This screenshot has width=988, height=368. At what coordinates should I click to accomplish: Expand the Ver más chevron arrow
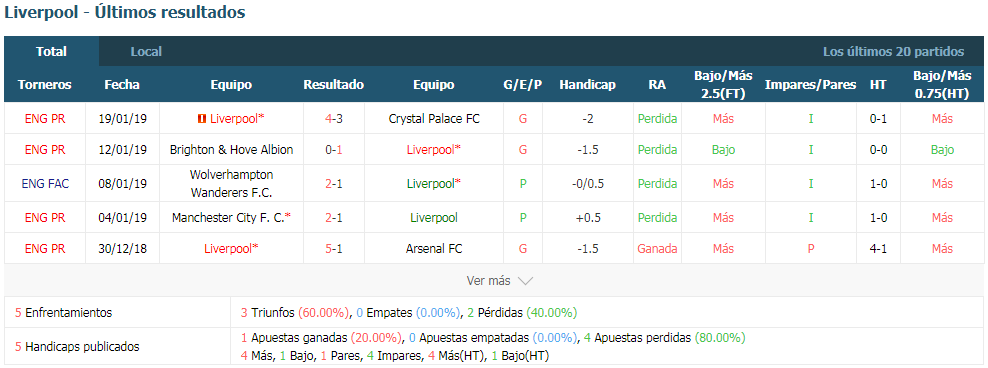click(x=525, y=281)
